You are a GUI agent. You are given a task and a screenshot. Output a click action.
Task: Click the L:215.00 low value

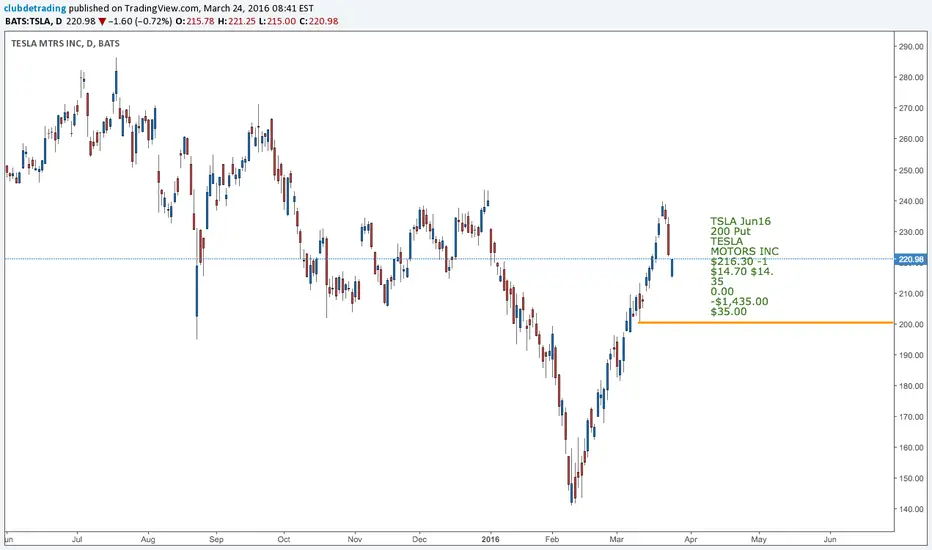coord(277,21)
